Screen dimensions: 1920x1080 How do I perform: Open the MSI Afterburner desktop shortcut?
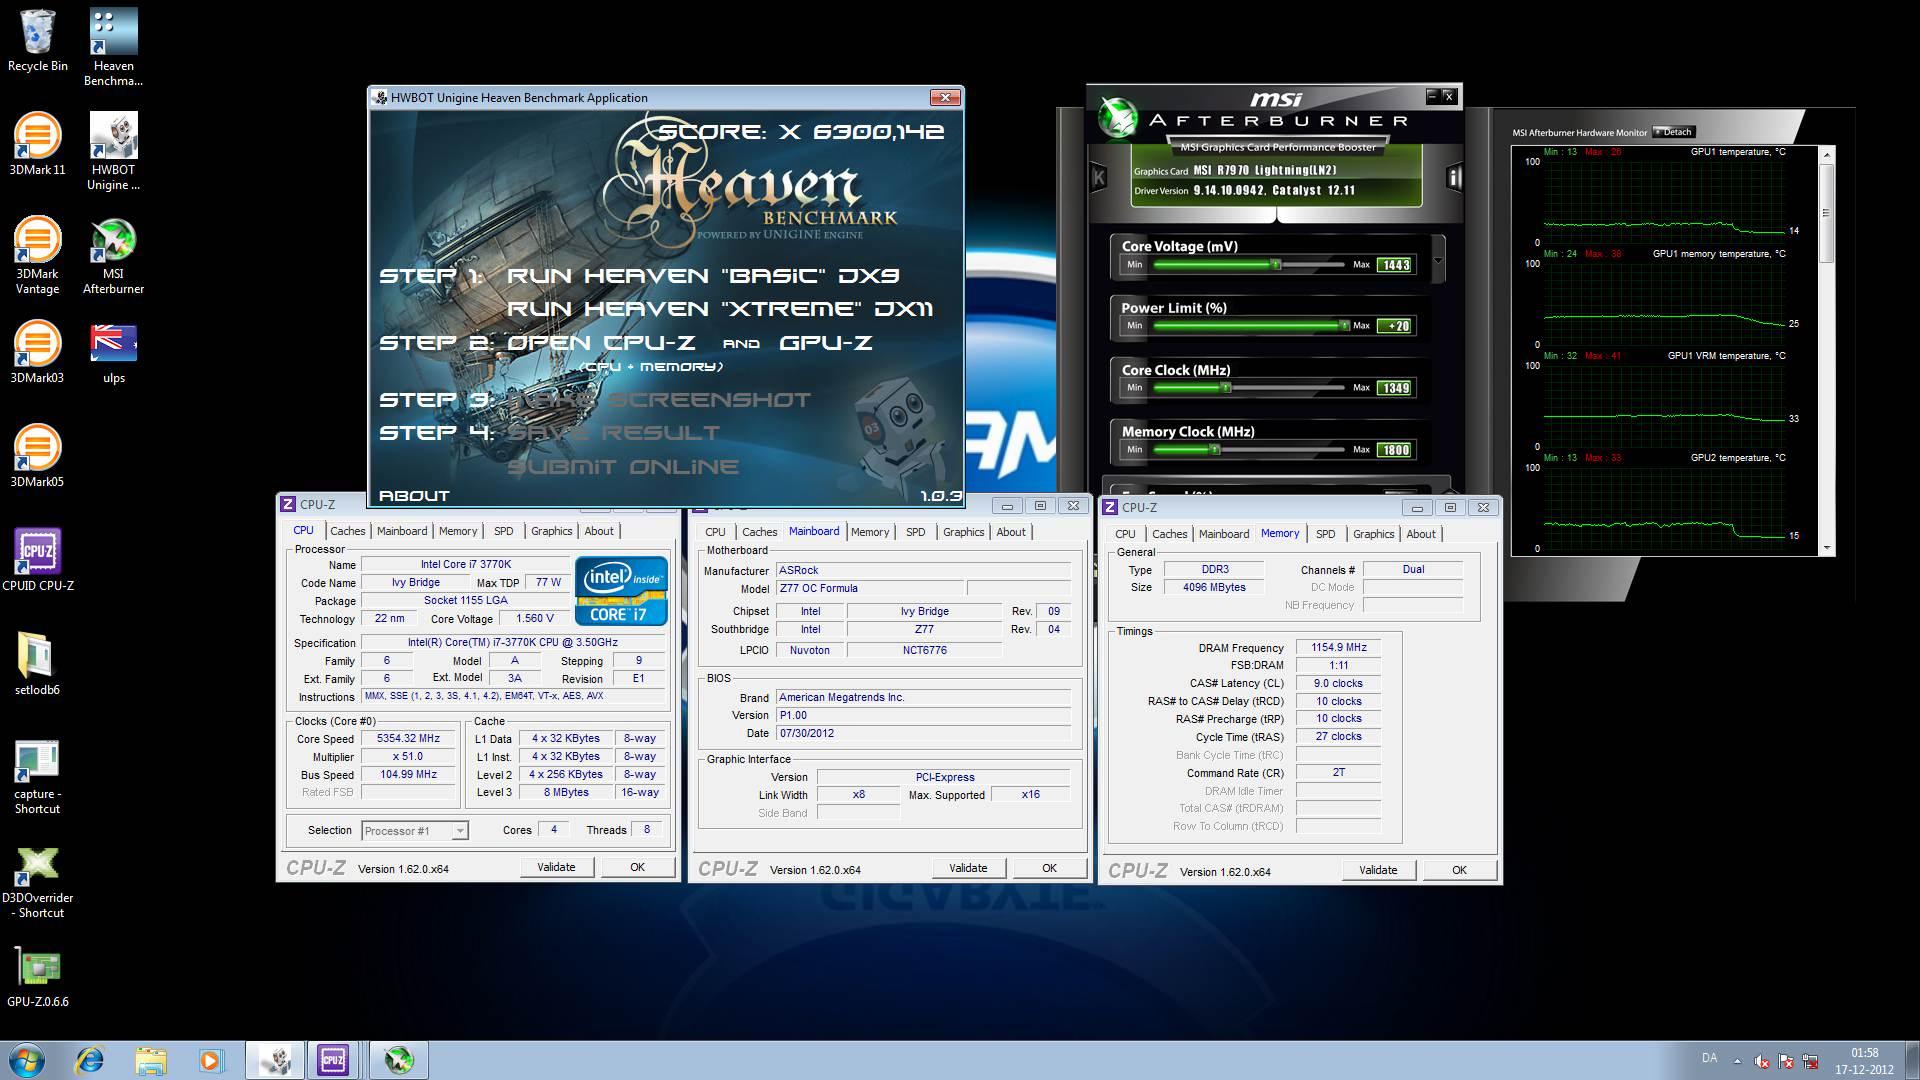[113, 255]
